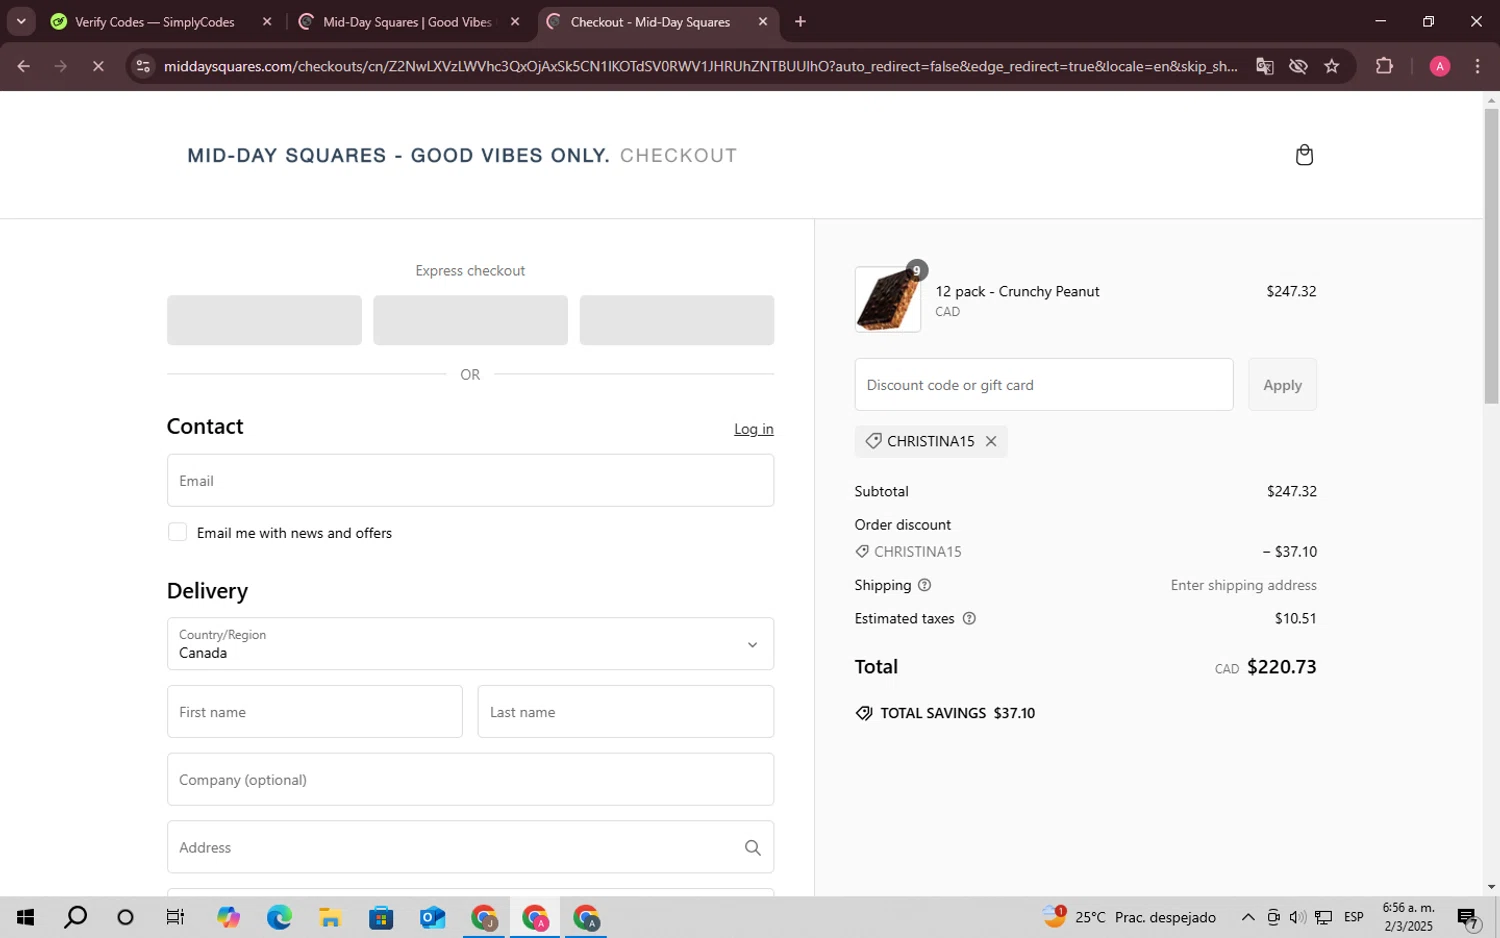Click the first express checkout button
Screen dimensions: 1500x938
point(264,320)
